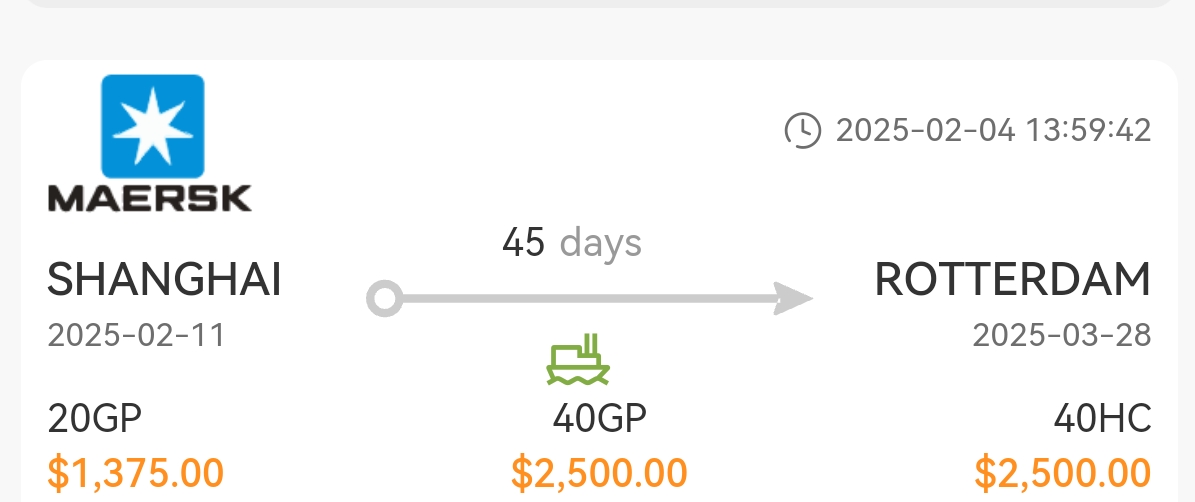Open the Maersk Shanghai–Rotterdam quote card
This screenshot has width=1195, height=502.
(599, 281)
